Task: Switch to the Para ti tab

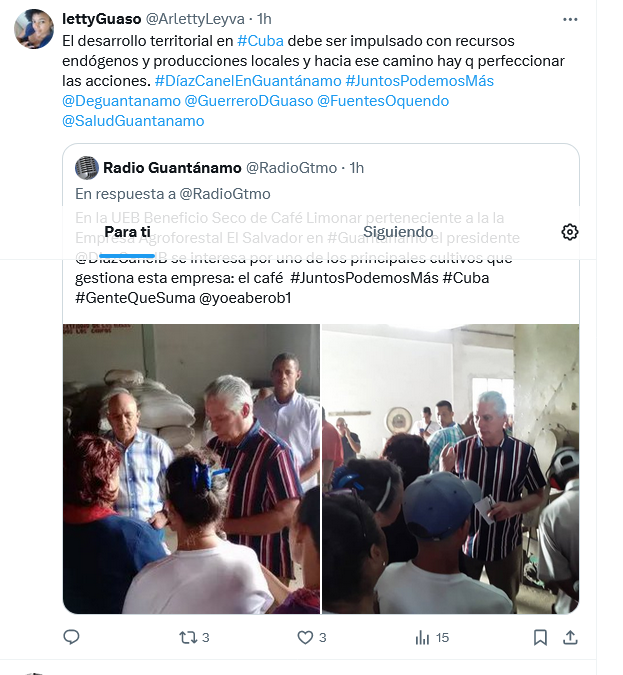Action: [127, 232]
